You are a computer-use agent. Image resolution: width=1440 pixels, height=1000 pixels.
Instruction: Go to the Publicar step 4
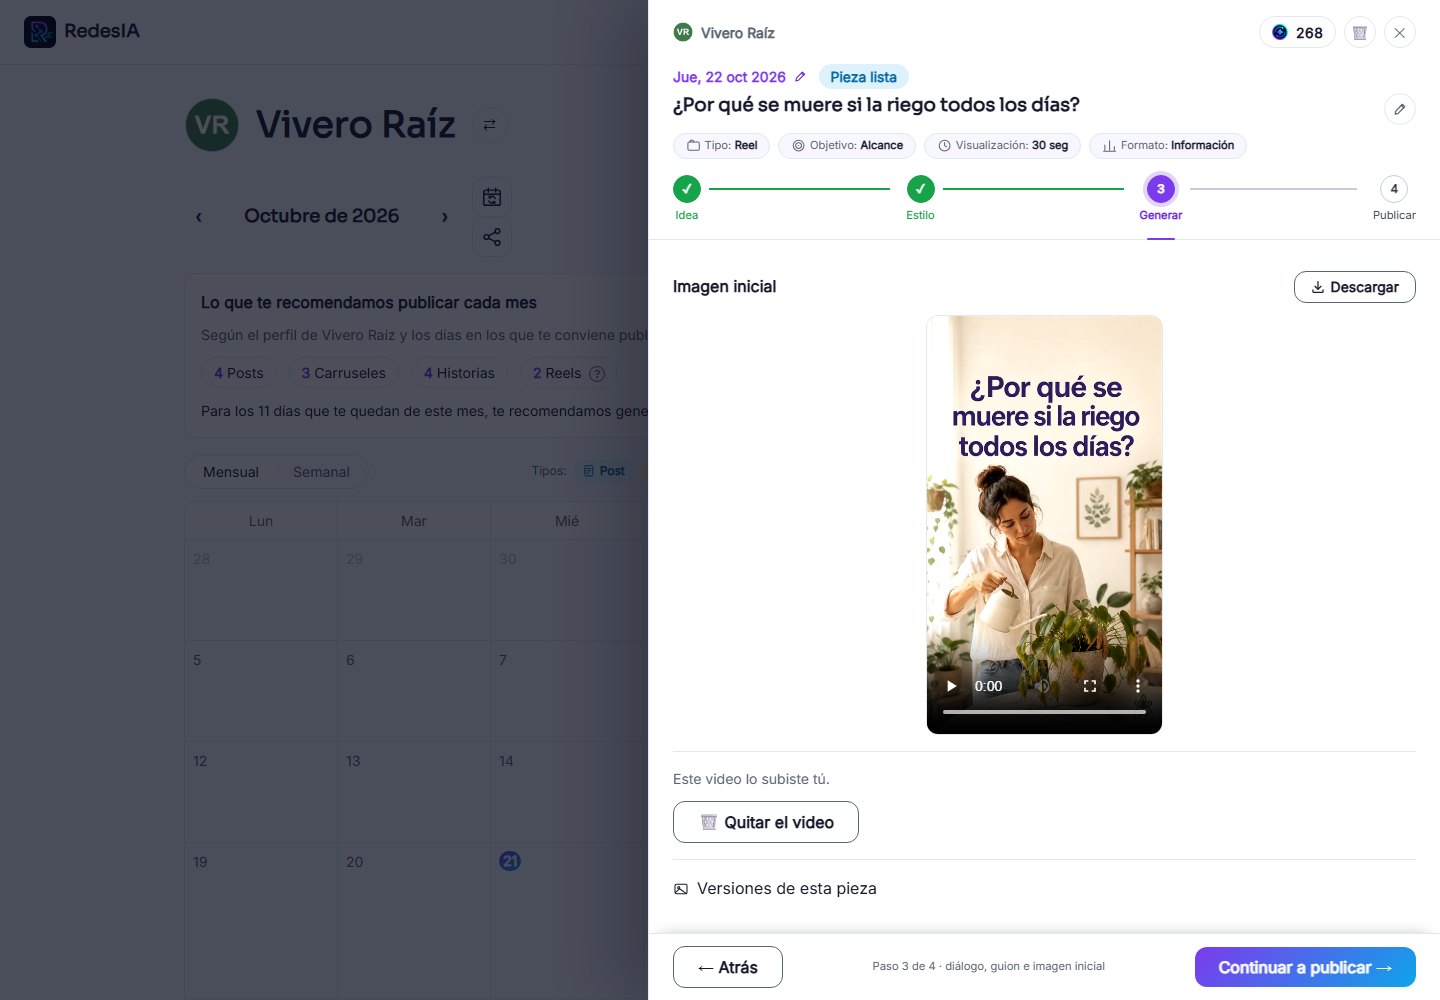pyautogui.click(x=1394, y=198)
